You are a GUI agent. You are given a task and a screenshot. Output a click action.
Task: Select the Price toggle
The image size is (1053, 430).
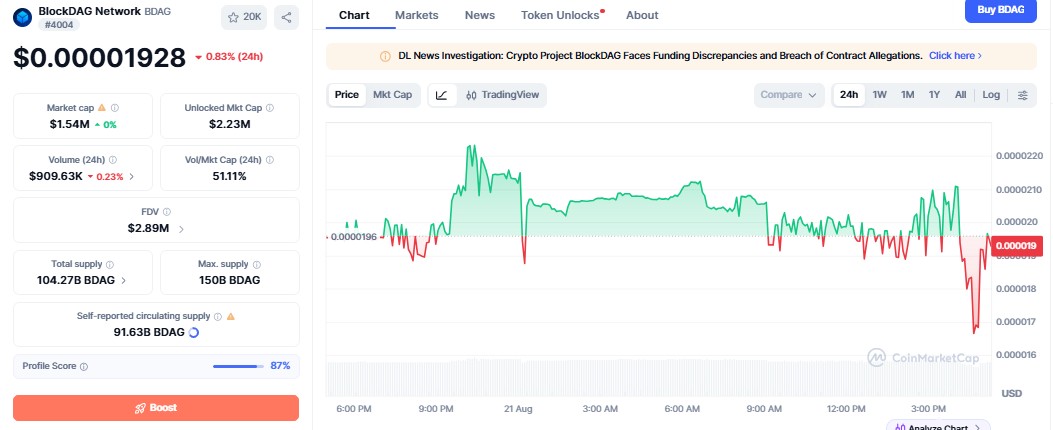click(347, 95)
